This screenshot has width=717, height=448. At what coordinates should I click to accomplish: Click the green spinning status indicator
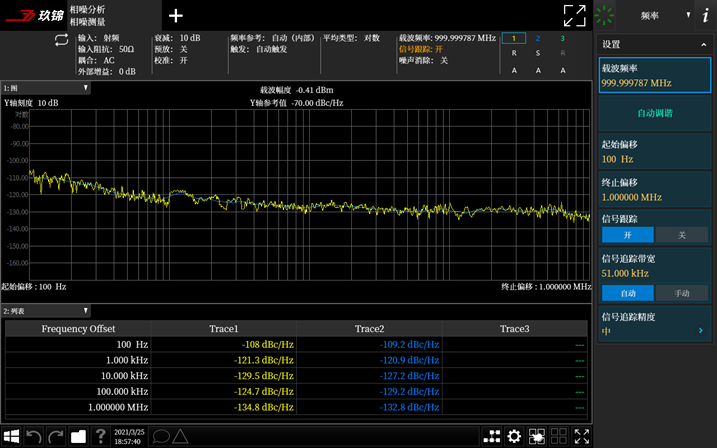click(604, 15)
